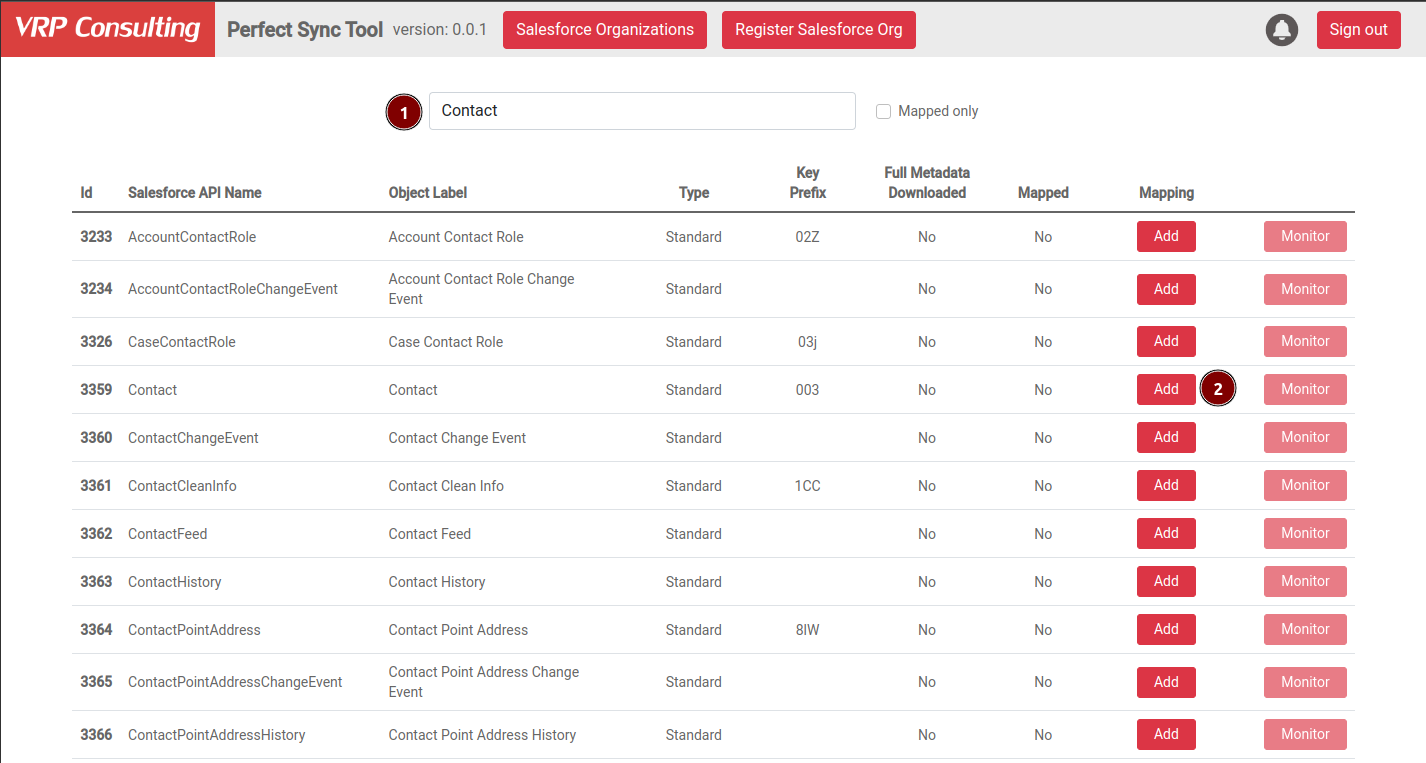Click the ContactCleanInfo API name cell
1426x763 pixels.
tap(182, 486)
